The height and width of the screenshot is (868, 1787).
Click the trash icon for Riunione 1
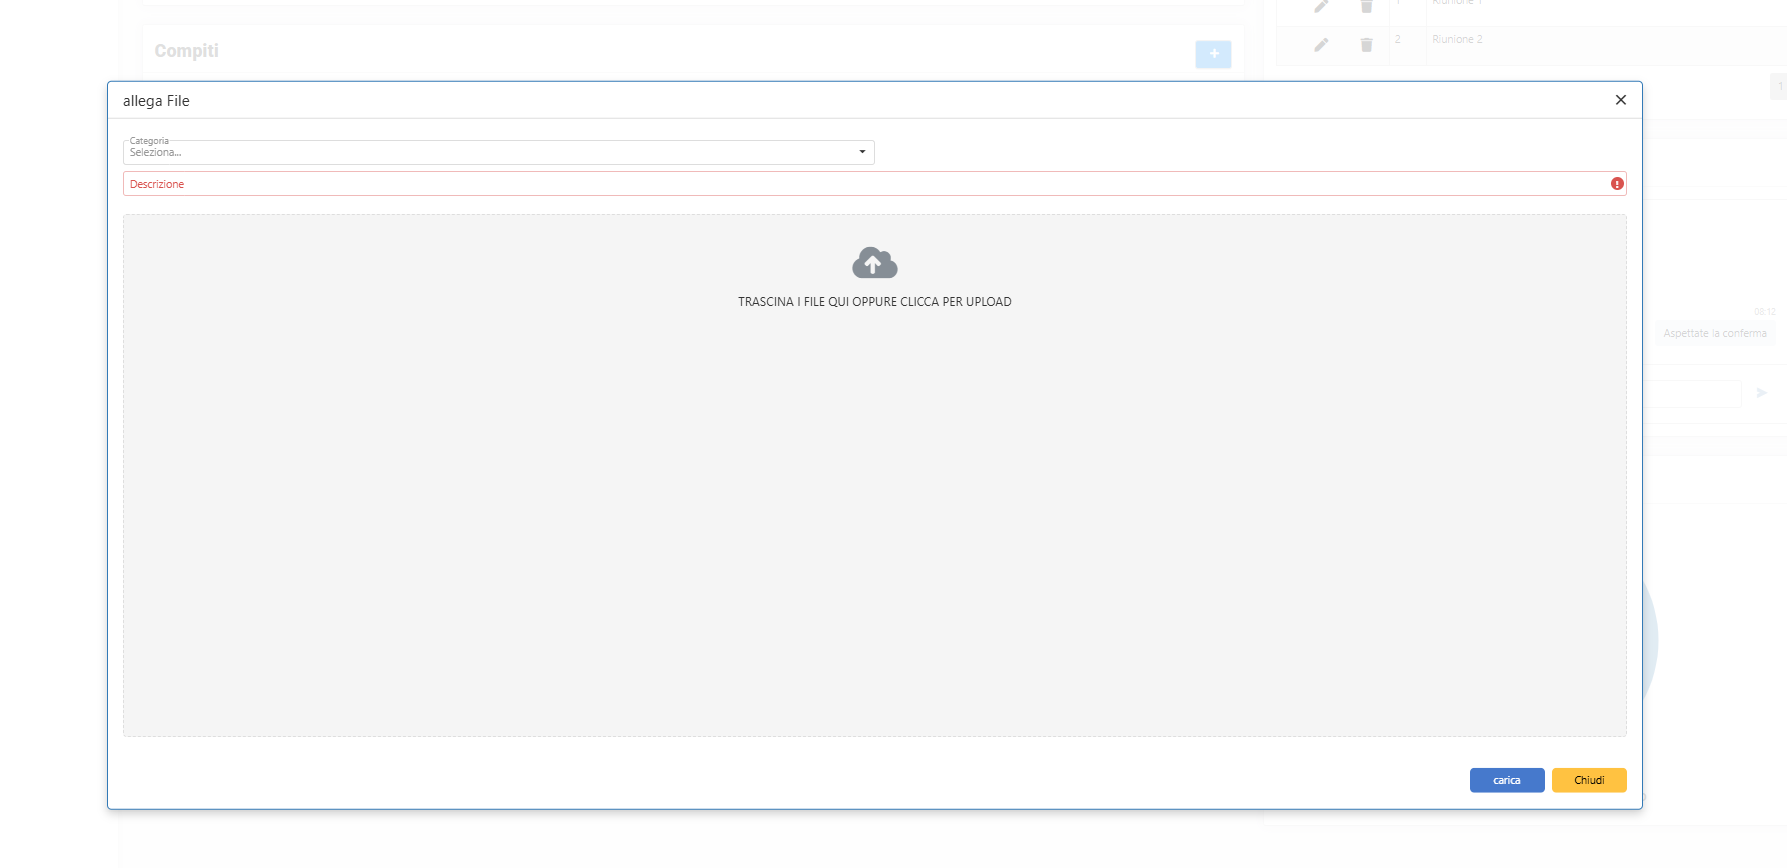[1366, 6]
